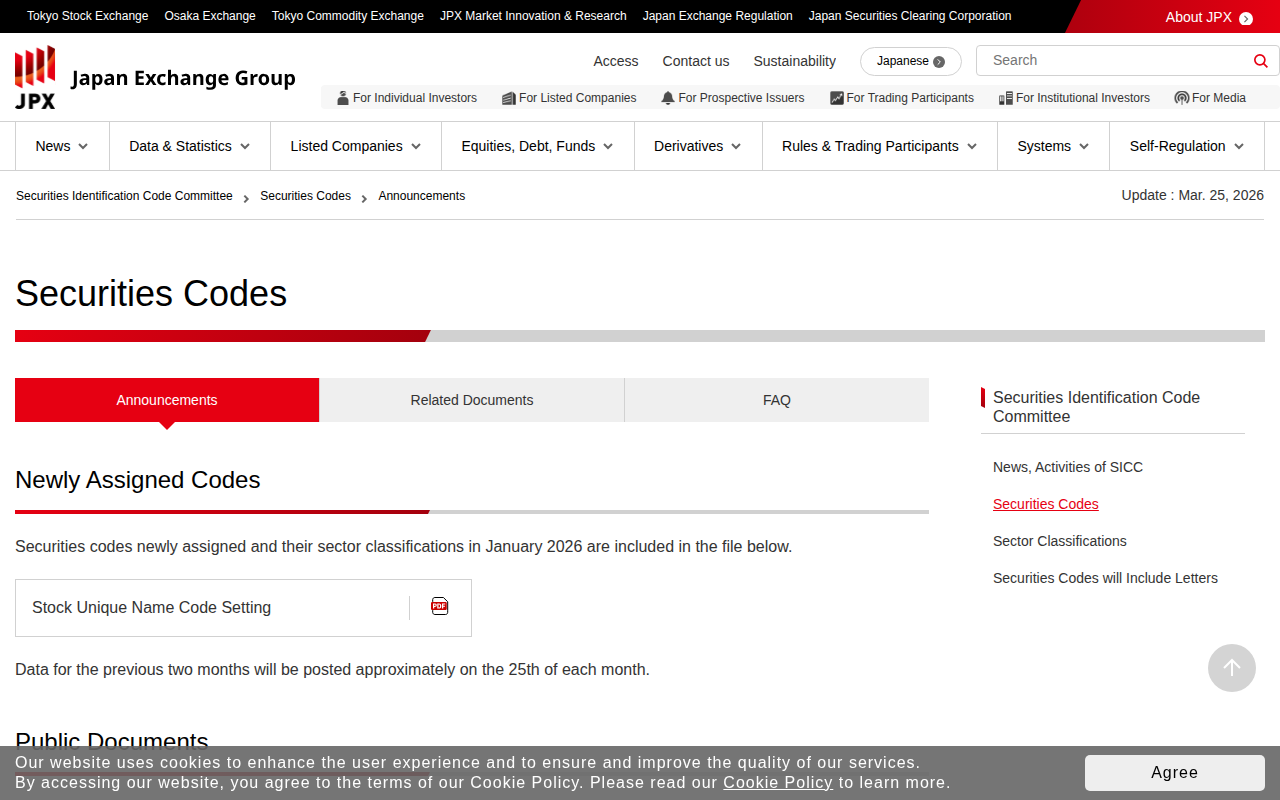The width and height of the screenshot is (1280, 800).
Task: Expand the Equities, Debt, Funds menu
Action: pos(538,146)
